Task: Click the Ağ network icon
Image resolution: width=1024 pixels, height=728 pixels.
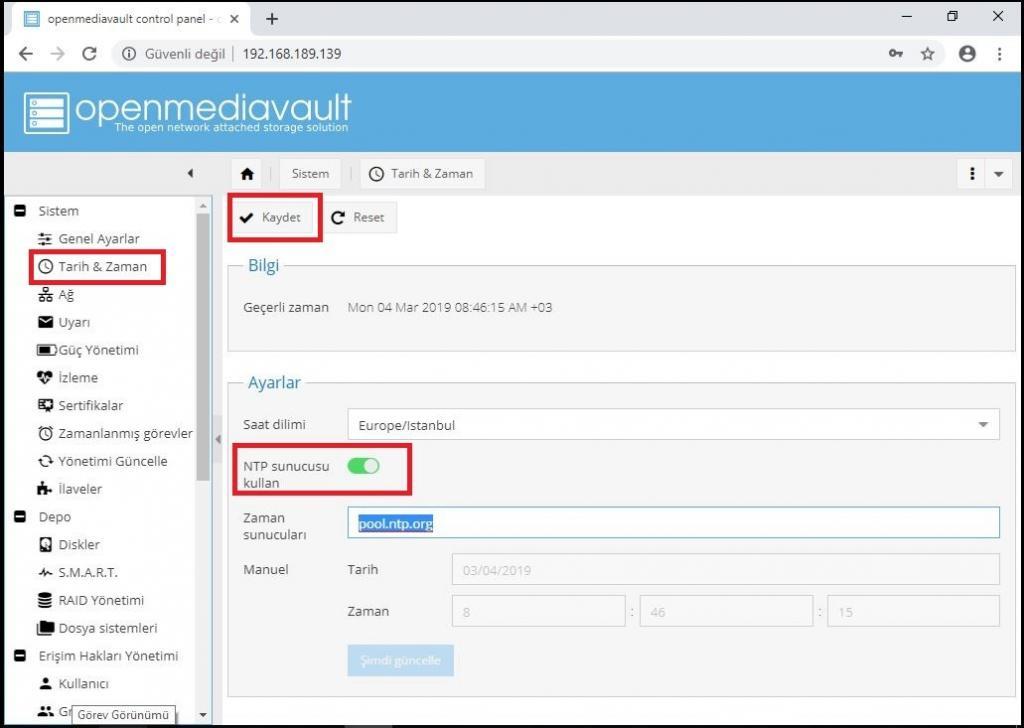Action: (x=45, y=294)
